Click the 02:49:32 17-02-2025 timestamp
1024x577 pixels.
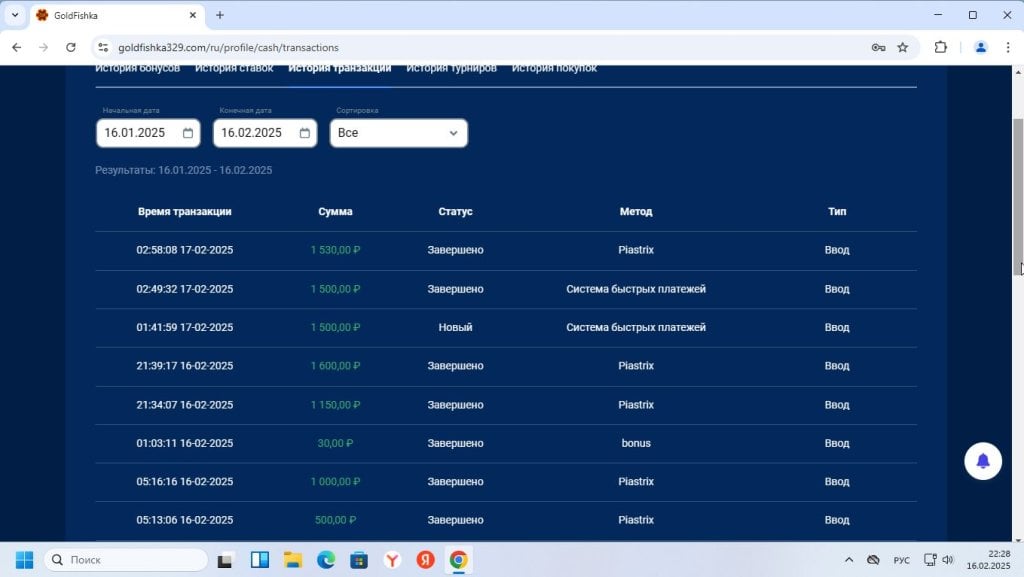[185, 289]
